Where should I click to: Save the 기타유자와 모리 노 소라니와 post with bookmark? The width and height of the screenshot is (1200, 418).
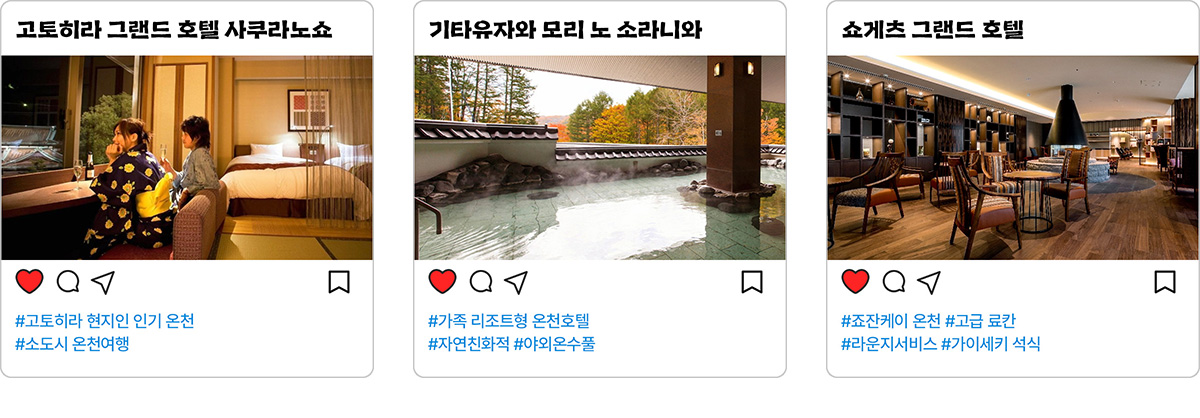tap(752, 282)
